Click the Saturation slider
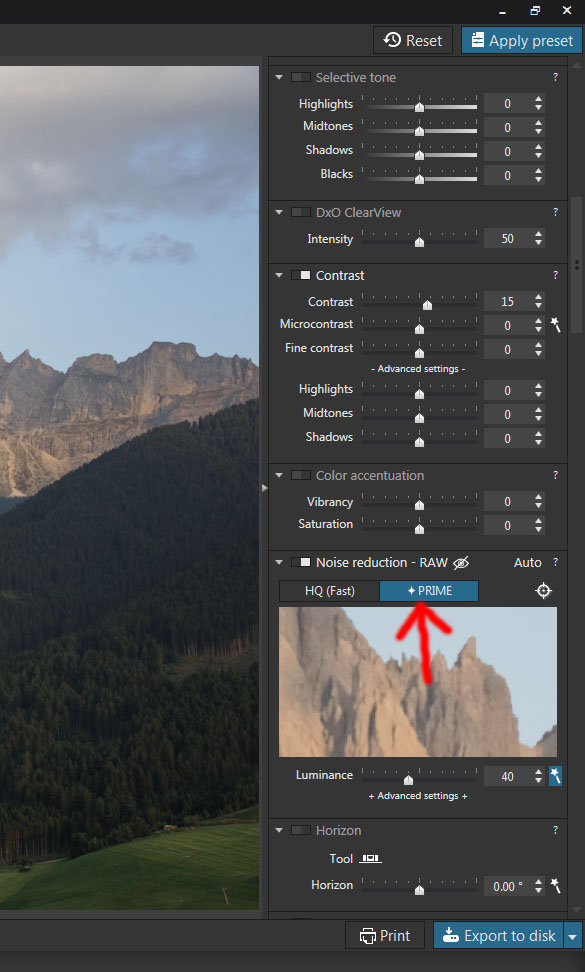Screen dimensions: 585x972 [420, 525]
